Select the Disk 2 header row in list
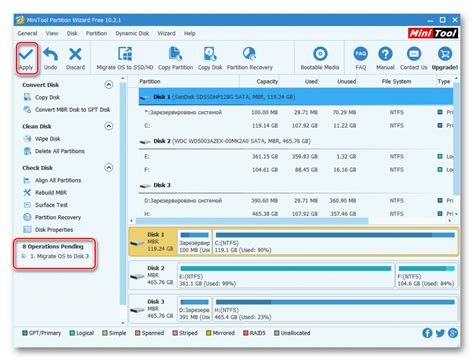 pyautogui.click(x=296, y=141)
